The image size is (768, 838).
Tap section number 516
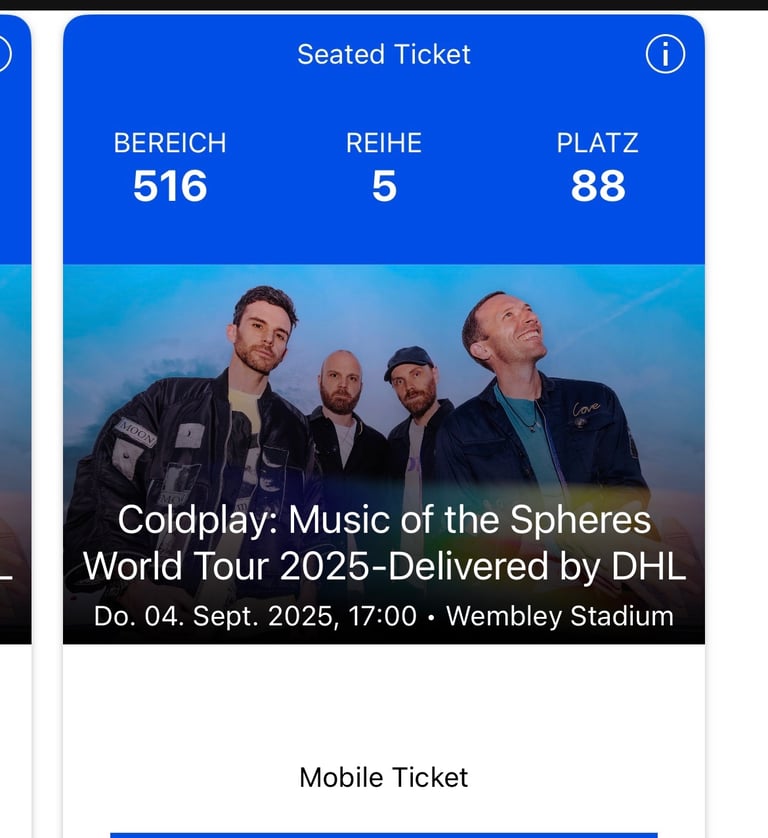coord(170,186)
